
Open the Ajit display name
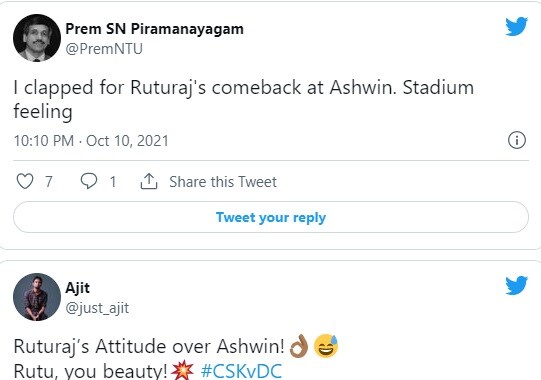78,288
